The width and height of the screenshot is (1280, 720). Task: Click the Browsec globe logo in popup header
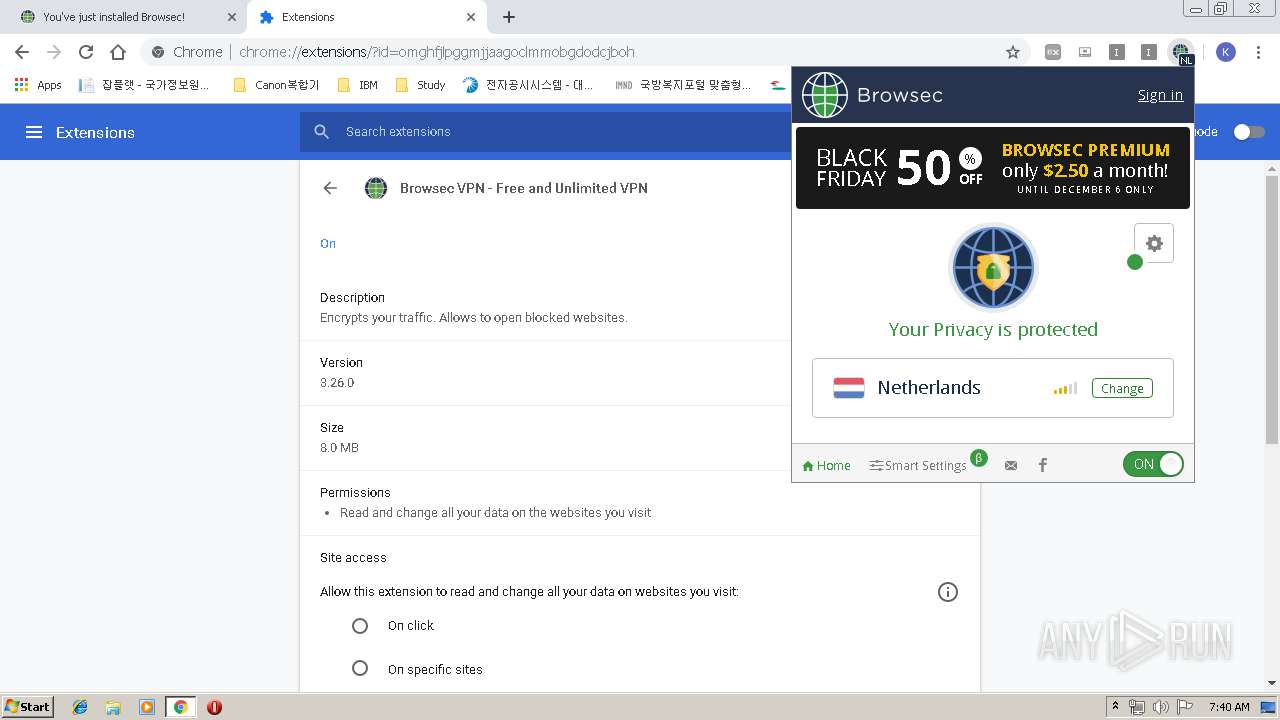(824, 95)
